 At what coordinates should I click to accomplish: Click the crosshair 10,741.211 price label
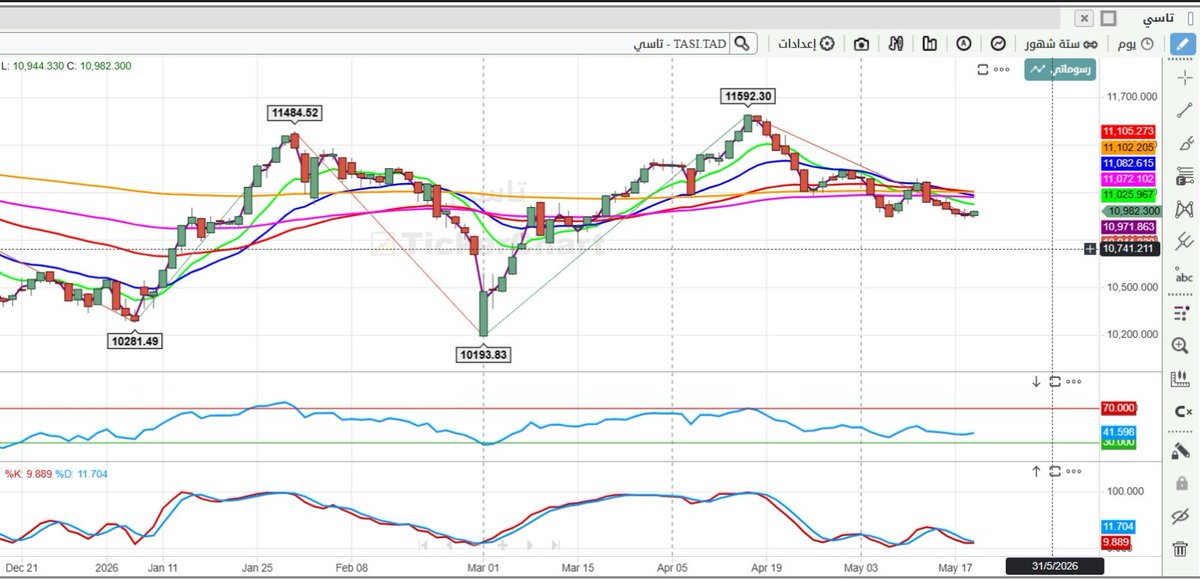point(1131,249)
